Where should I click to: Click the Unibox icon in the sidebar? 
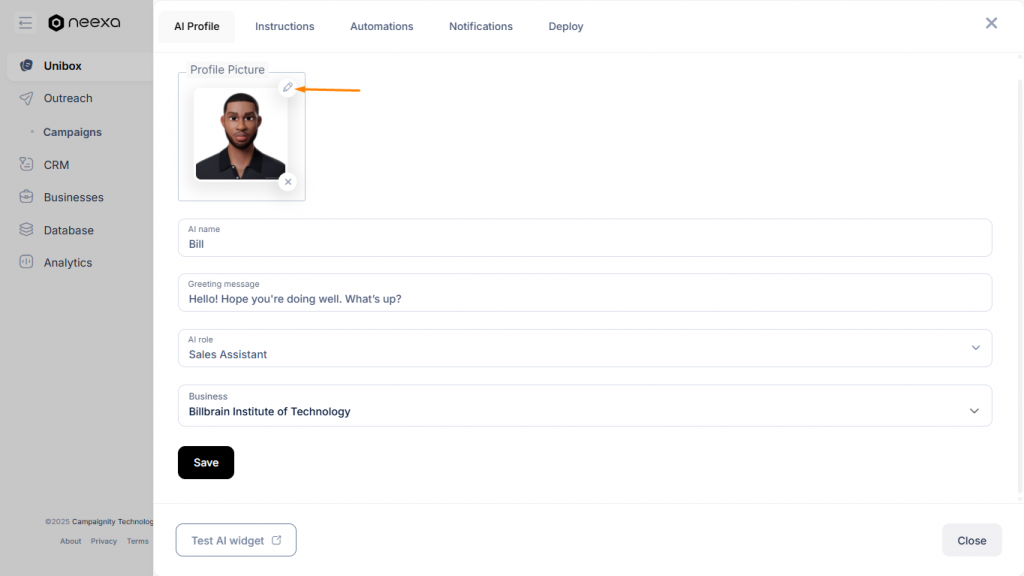click(x=26, y=65)
